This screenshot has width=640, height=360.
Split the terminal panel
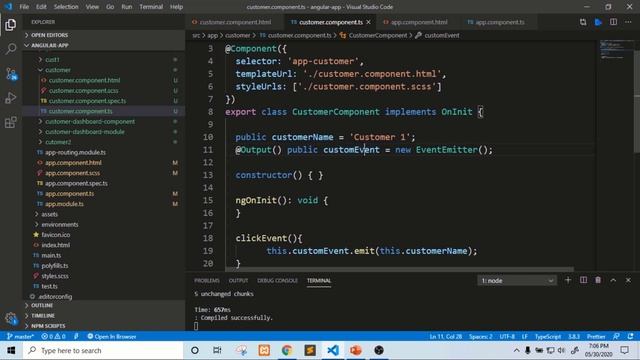[583, 280]
